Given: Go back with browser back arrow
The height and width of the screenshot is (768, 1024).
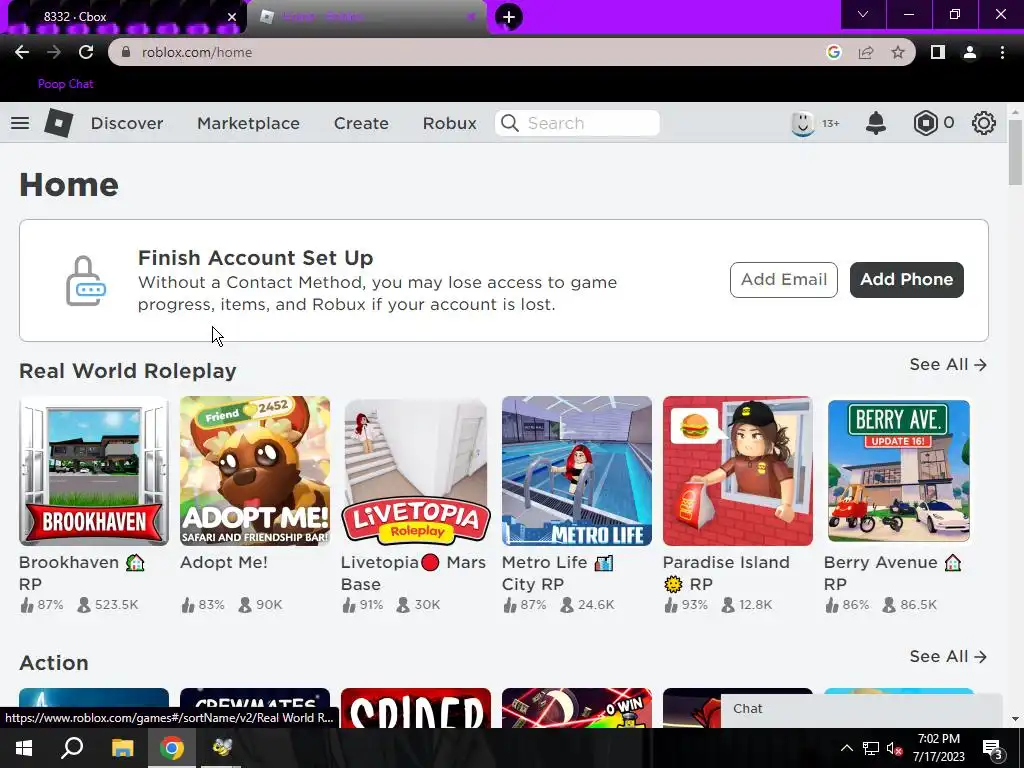Looking at the screenshot, I should pyautogui.click(x=22, y=52).
